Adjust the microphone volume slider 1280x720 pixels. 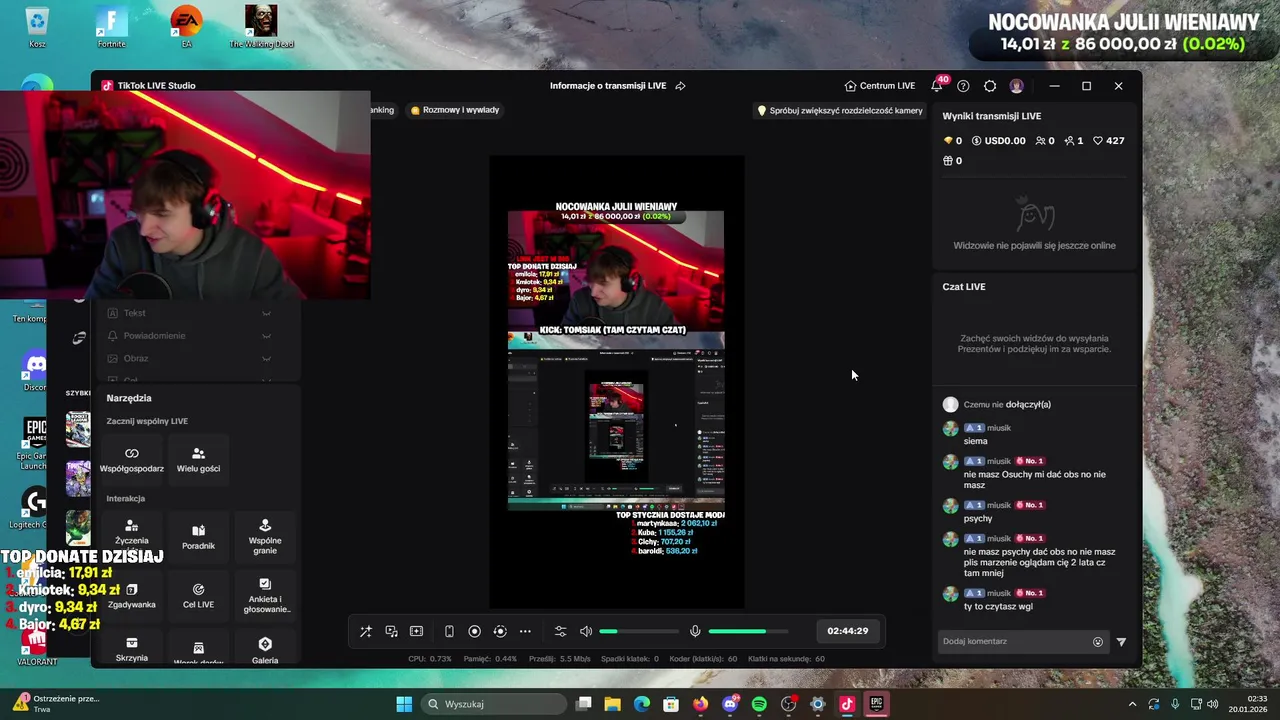click(748, 631)
